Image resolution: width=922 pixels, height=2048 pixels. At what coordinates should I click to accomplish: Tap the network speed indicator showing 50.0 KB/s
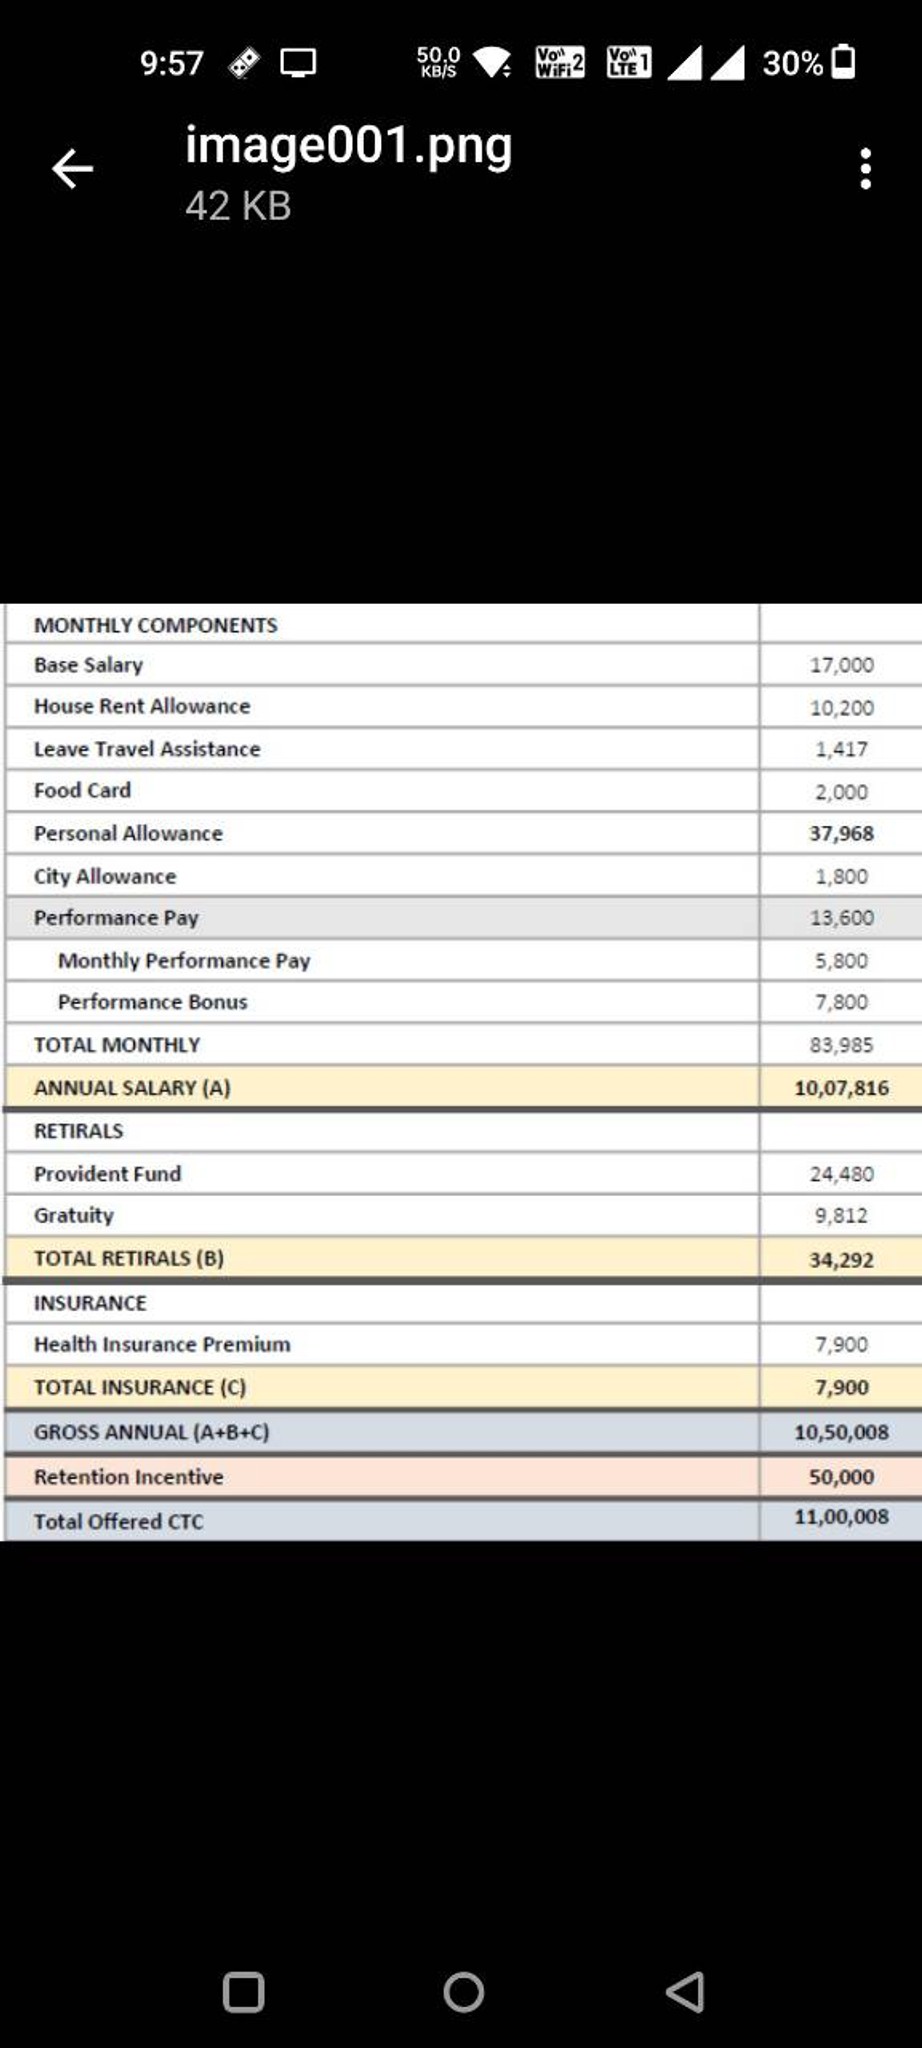click(x=437, y=63)
